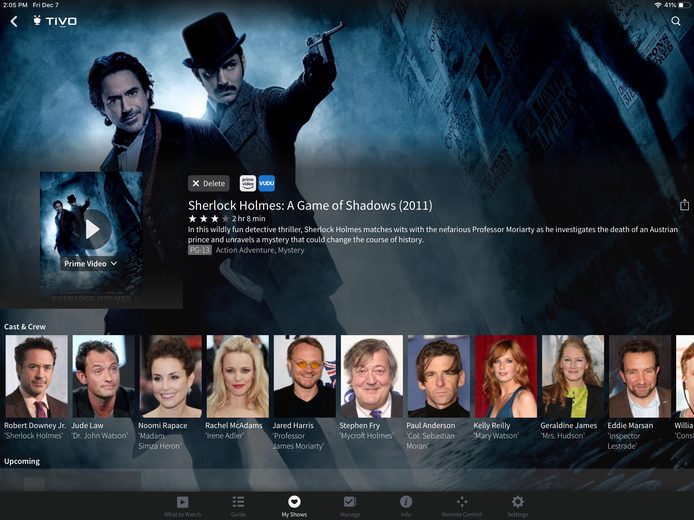
Task: Open the Guide tab
Action: [x=238, y=506]
